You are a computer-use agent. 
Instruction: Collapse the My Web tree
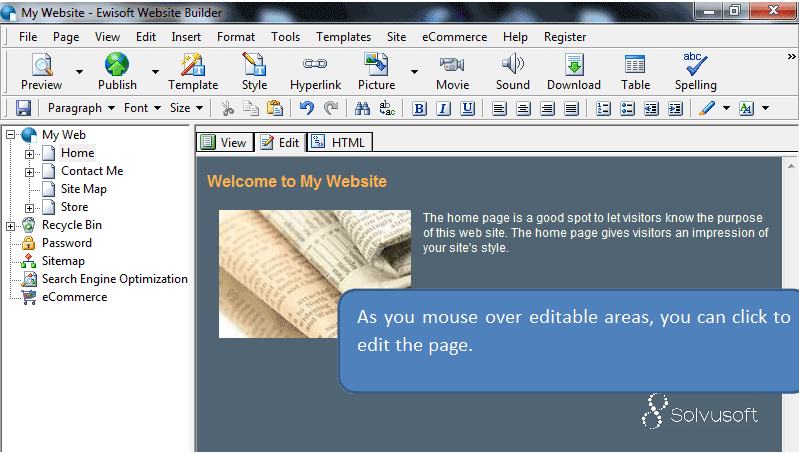[x=10, y=135]
